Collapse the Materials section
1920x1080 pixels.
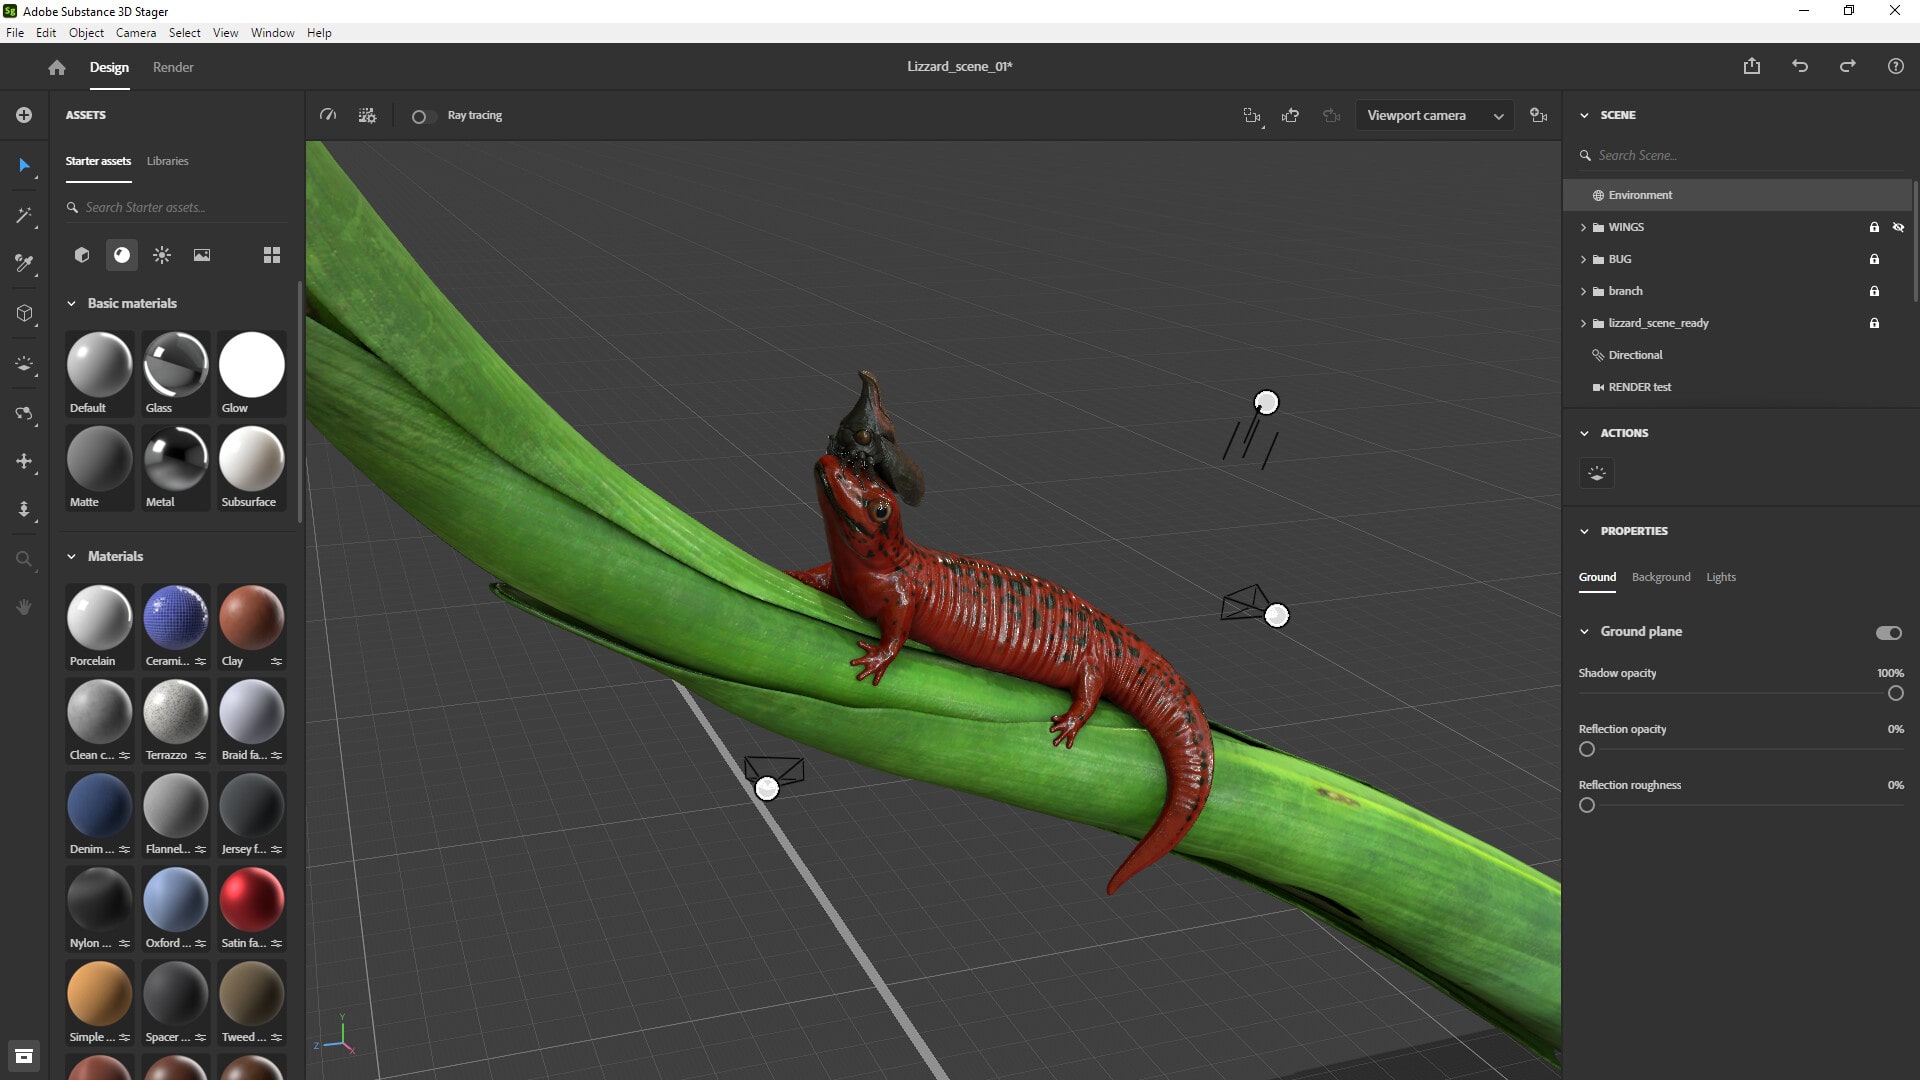tap(71, 556)
